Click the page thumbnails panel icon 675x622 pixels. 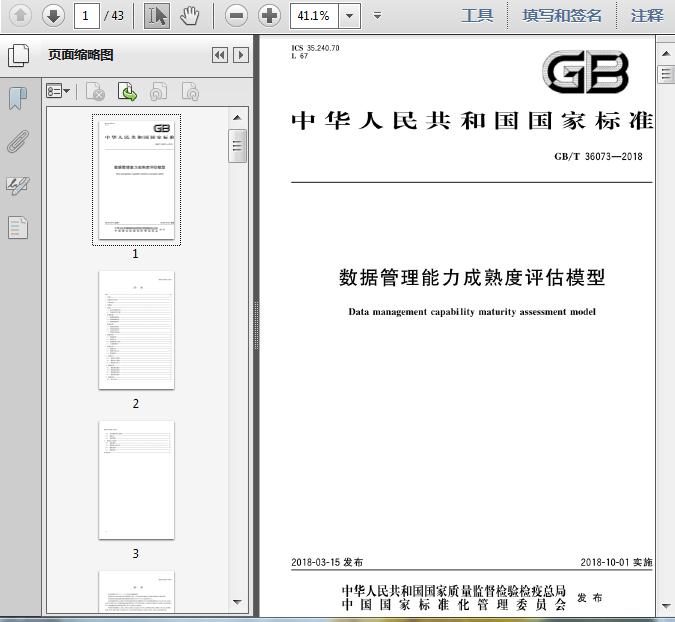tap(19, 55)
